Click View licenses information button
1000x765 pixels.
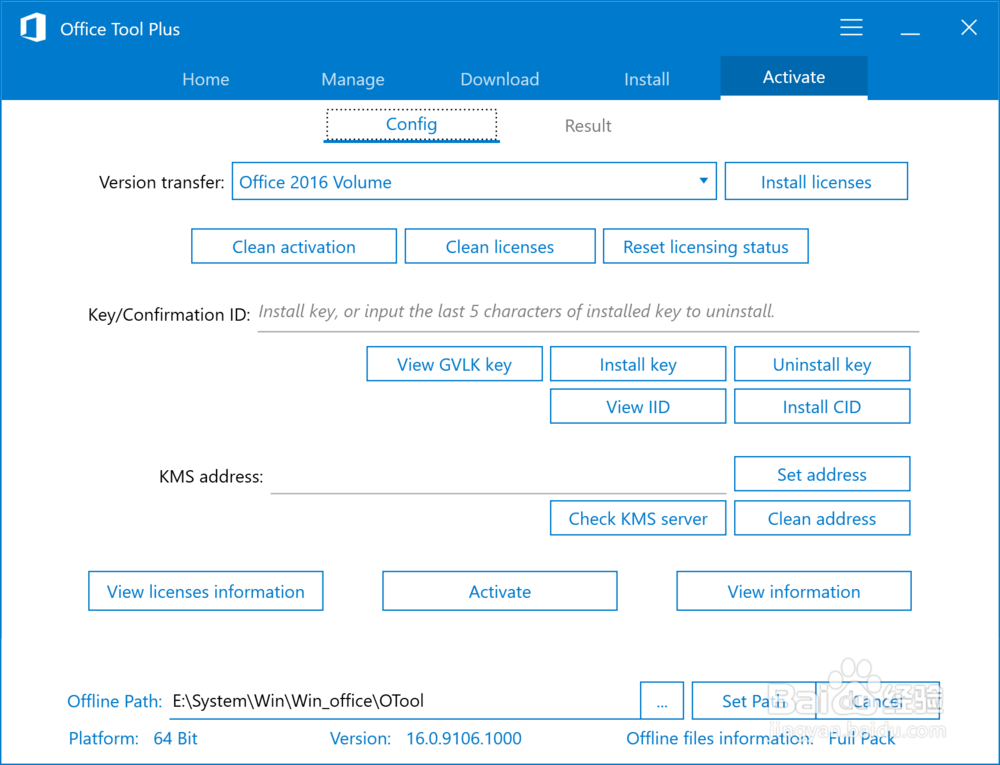(x=205, y=591)
